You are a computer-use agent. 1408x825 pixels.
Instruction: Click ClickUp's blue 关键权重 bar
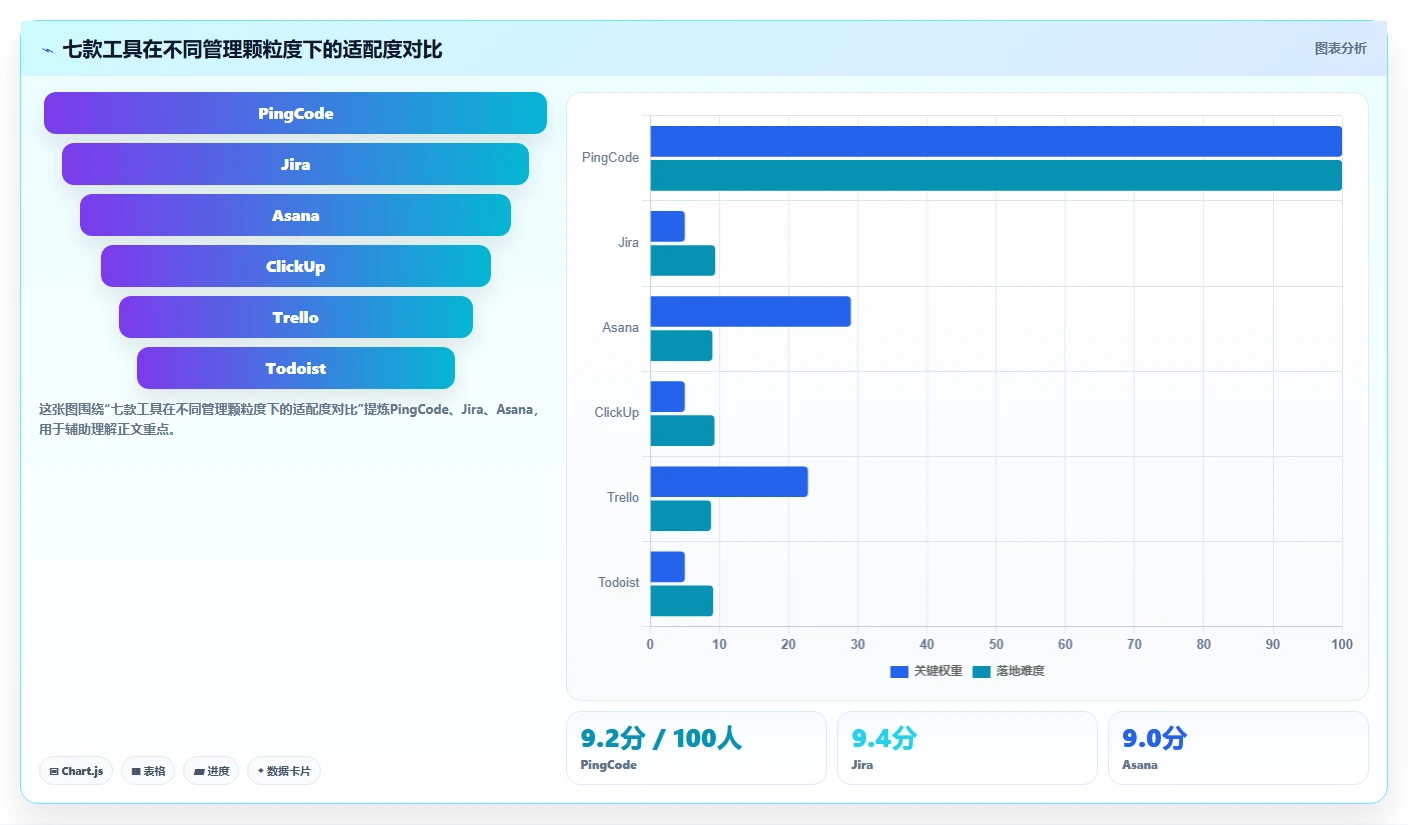(668, 396)
